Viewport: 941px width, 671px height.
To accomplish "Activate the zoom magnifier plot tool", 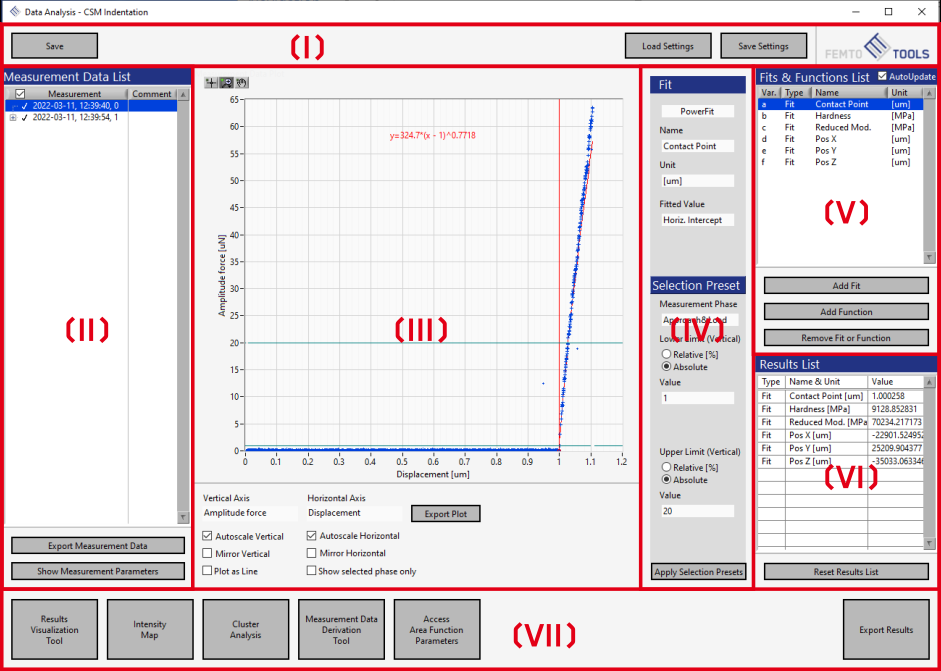I will point(226,82).
